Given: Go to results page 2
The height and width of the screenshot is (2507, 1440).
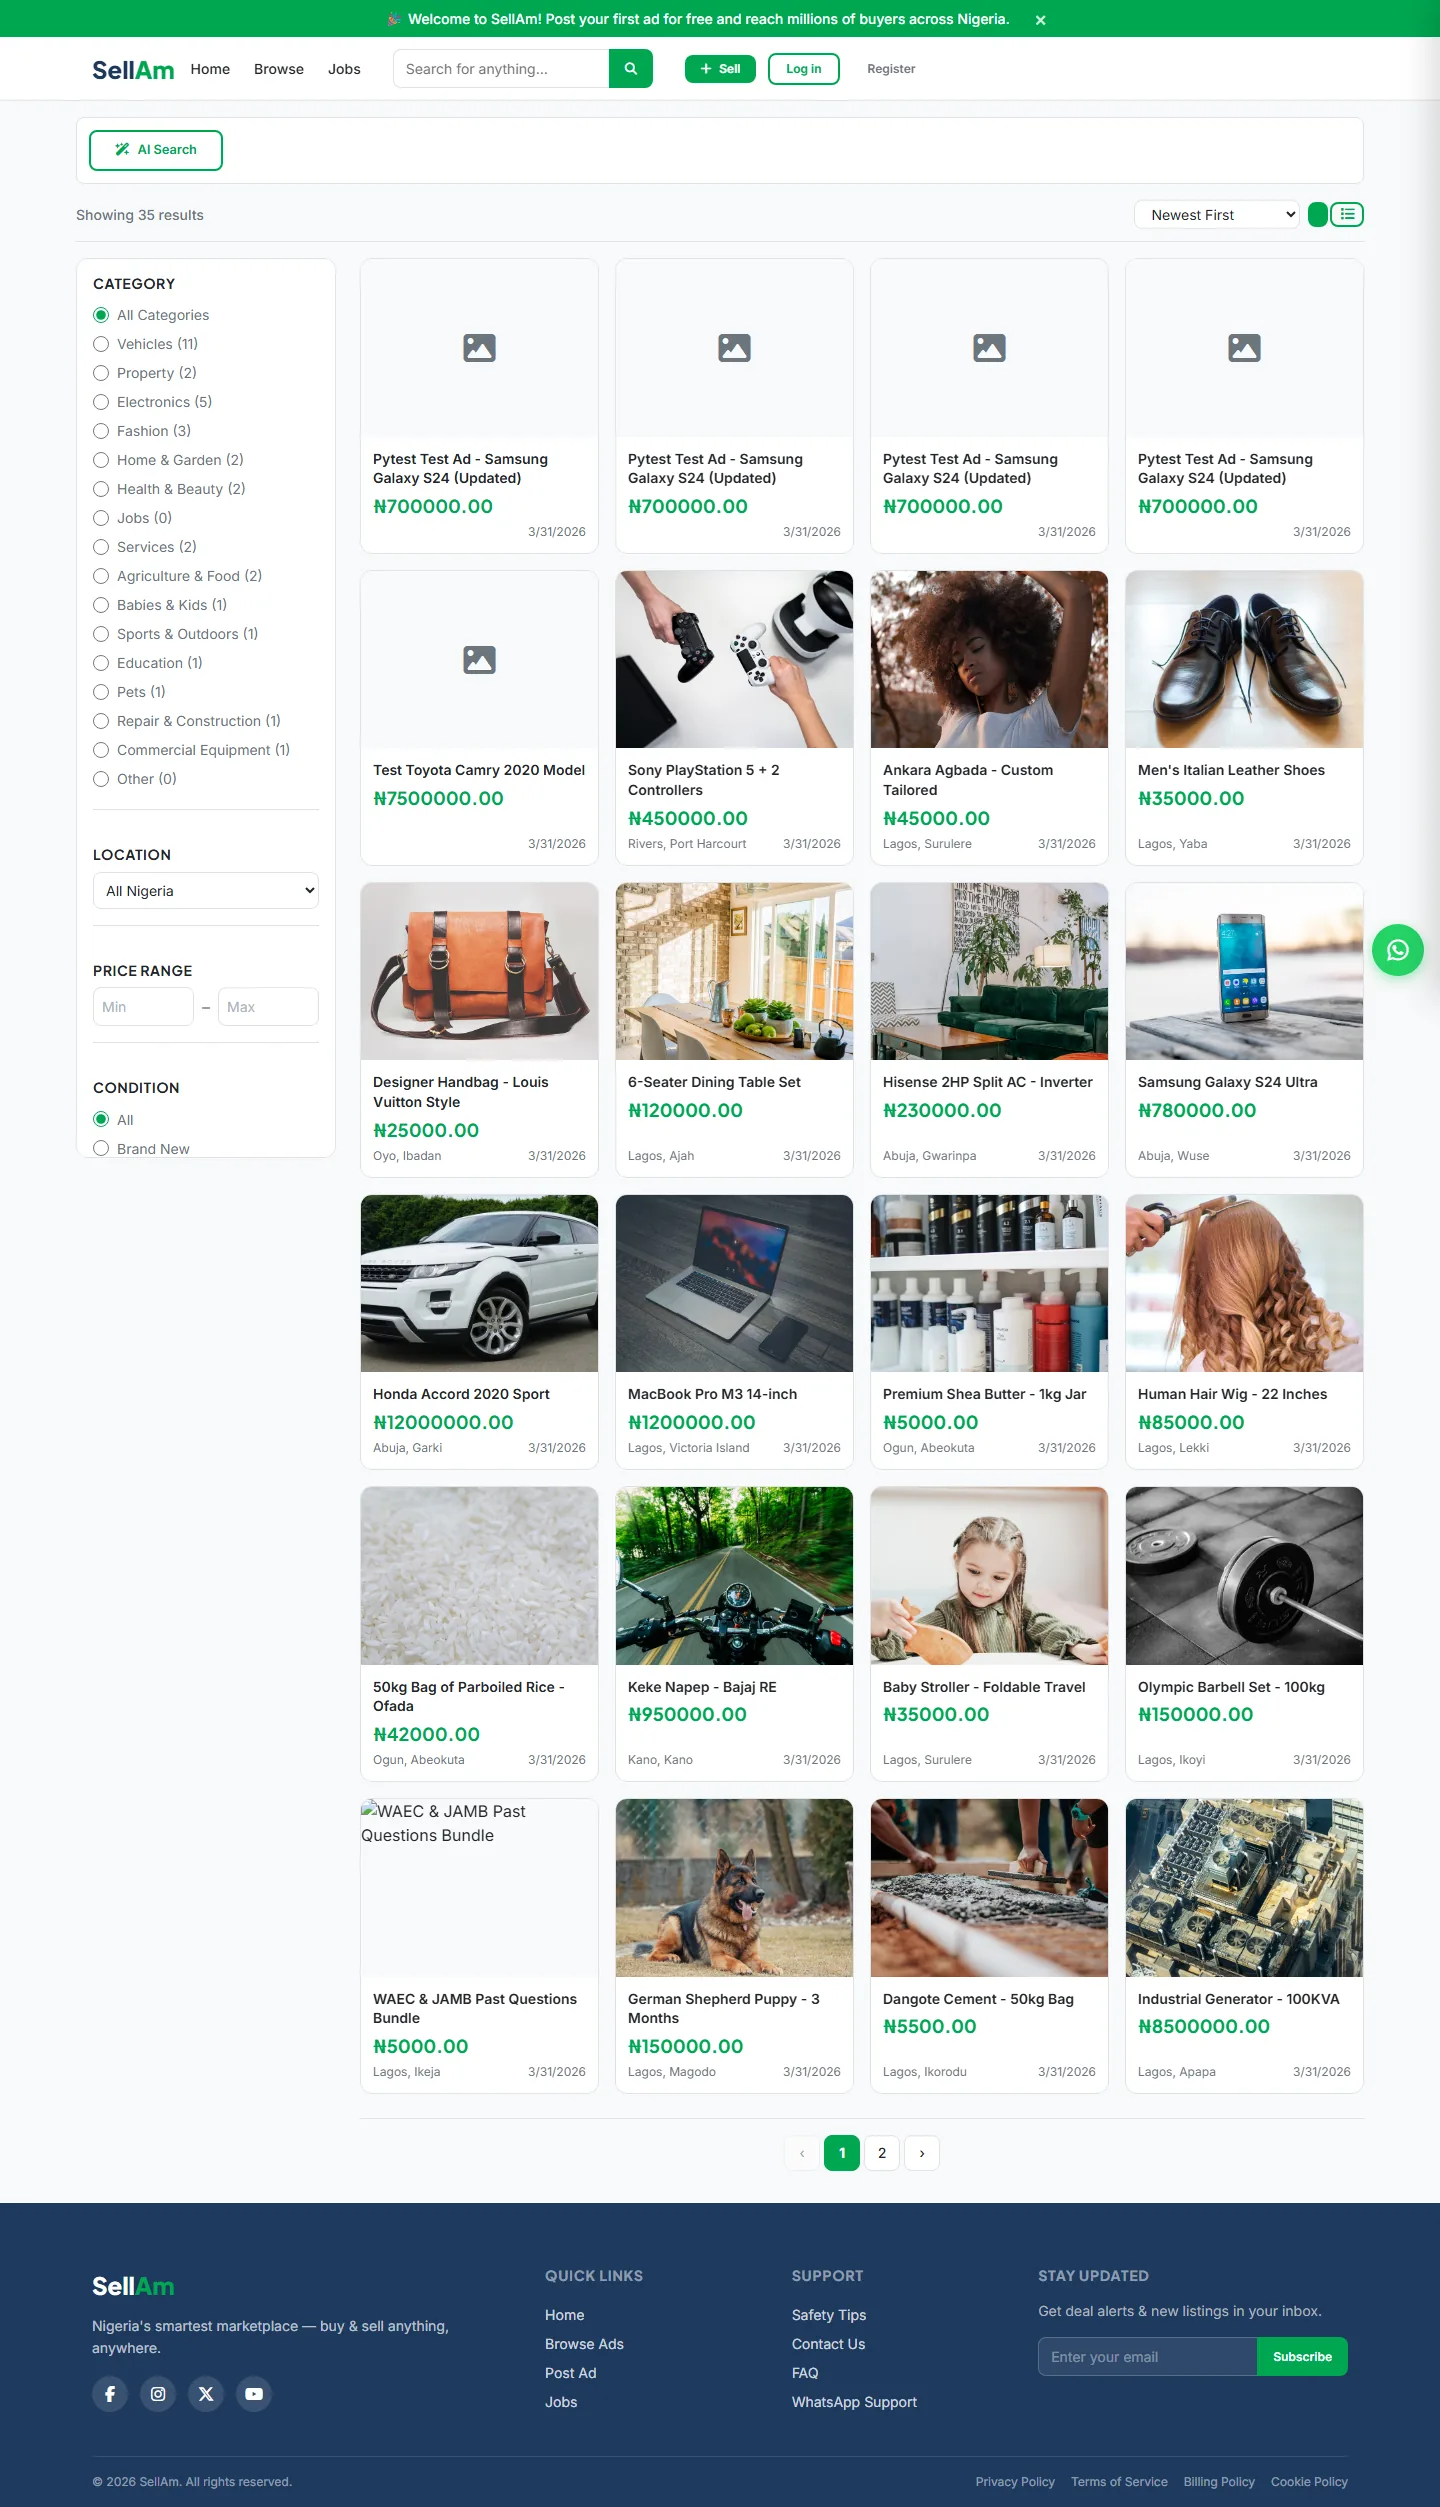Looking at the screenshot, I should tap(882, 2153).
